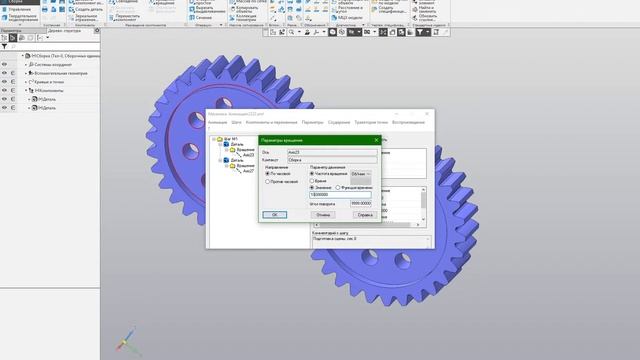Click the Угол поворота value field

coord(361,203)
